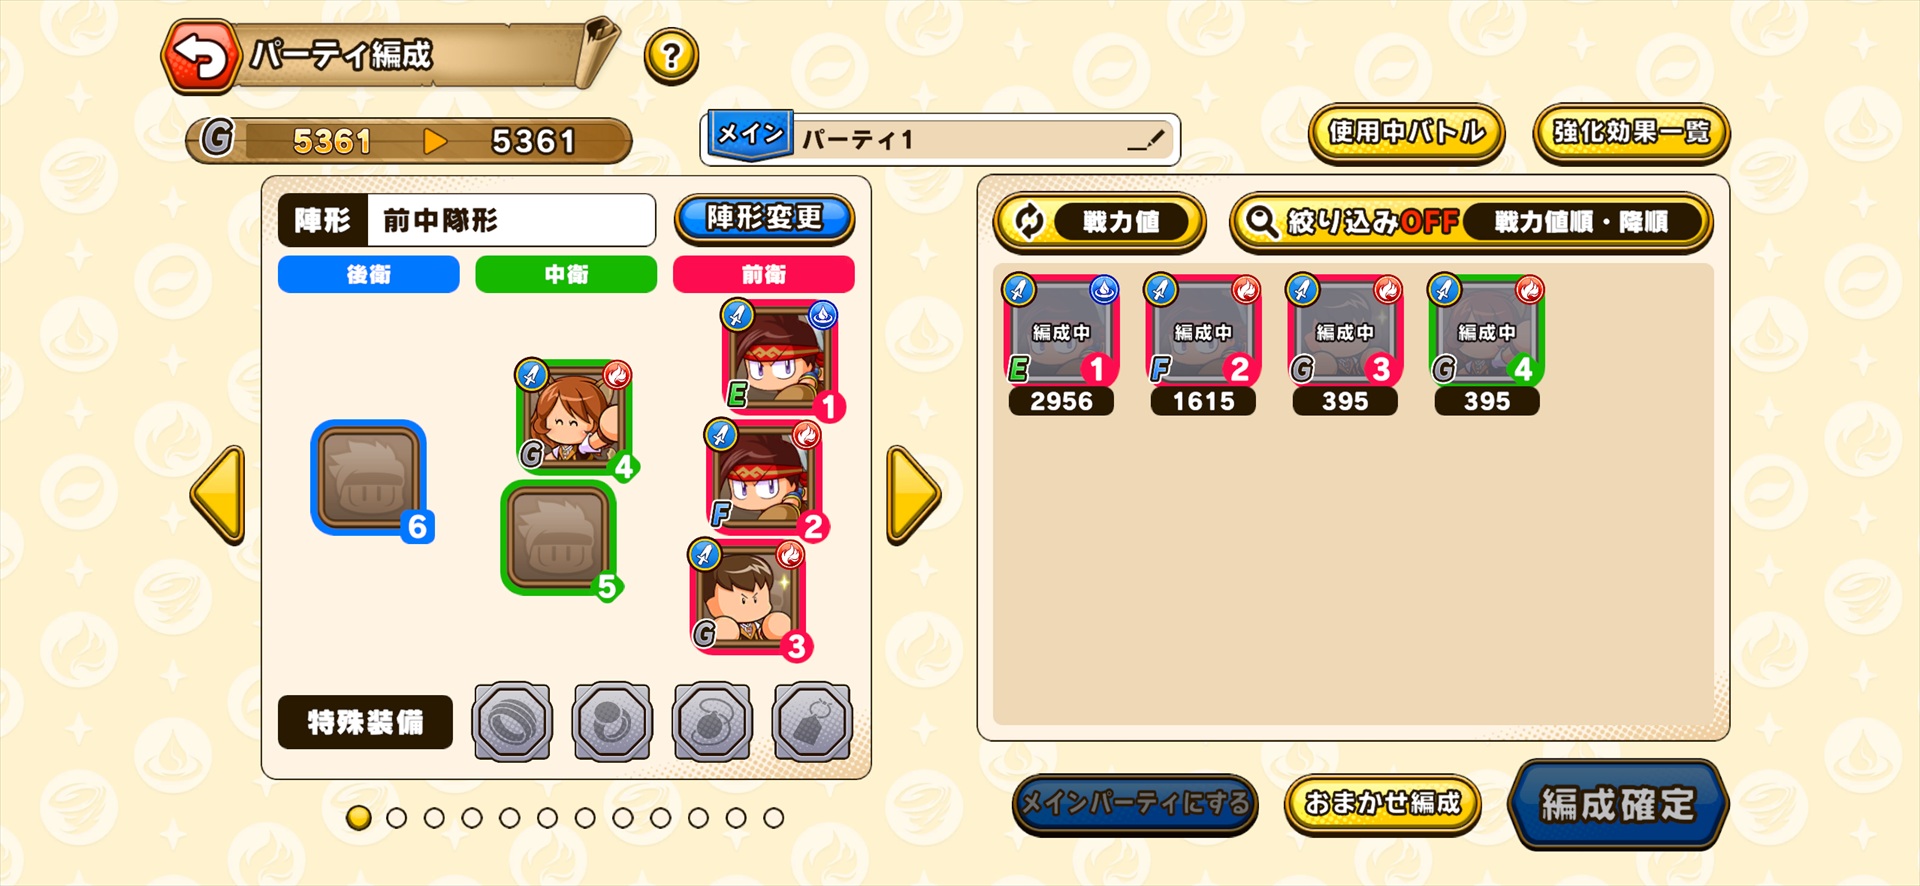
Task: Click the empty rear guard slot 6
Action: click(370, 479)
